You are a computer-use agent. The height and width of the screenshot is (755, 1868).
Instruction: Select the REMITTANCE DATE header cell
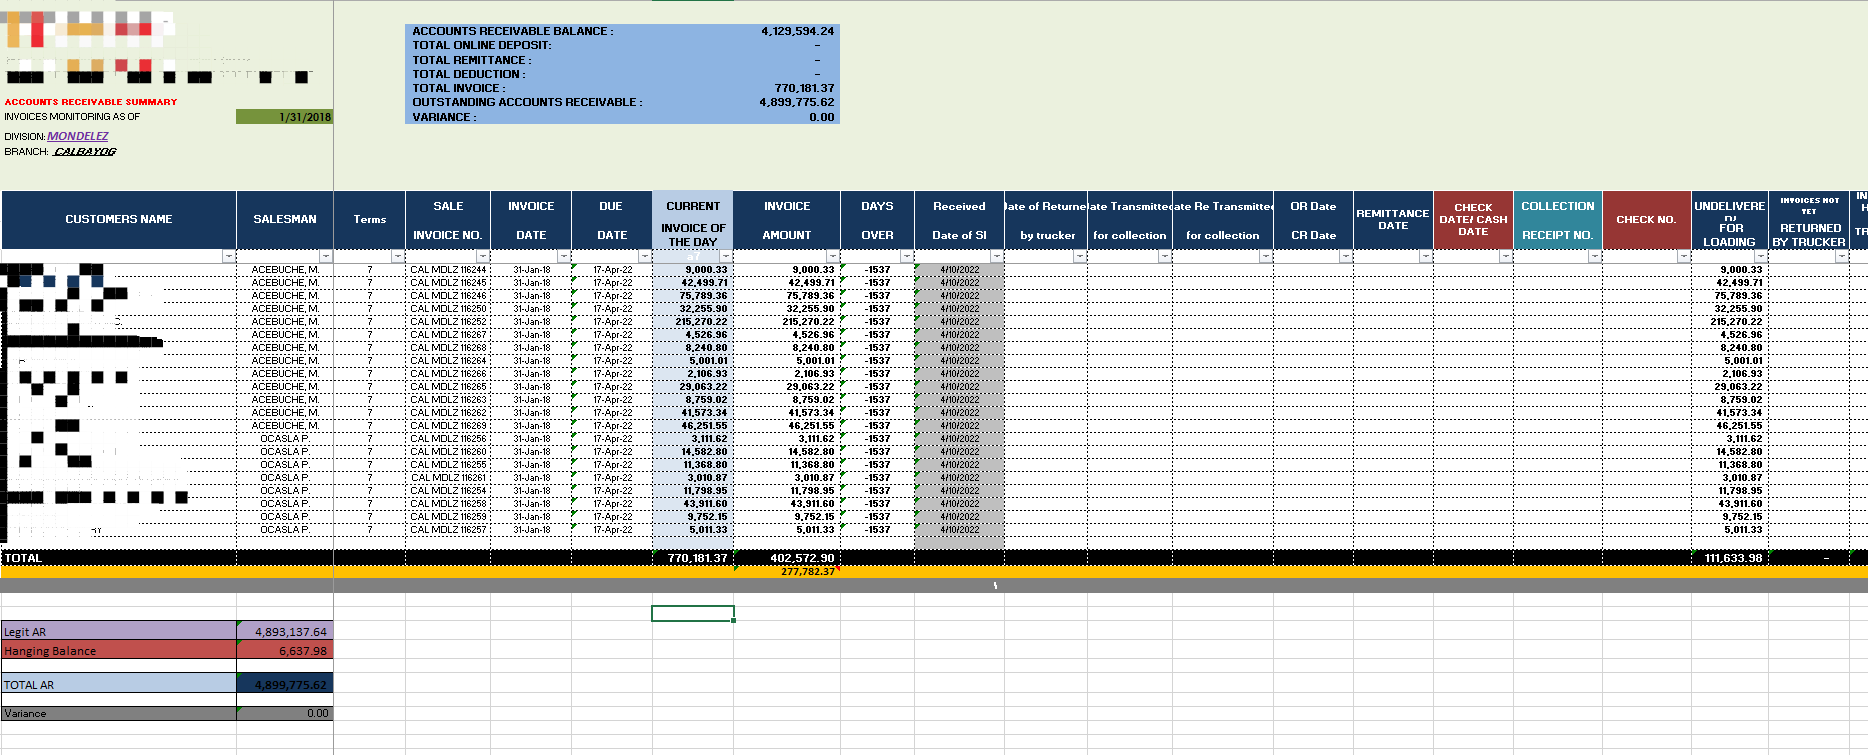click(1393, 219)
